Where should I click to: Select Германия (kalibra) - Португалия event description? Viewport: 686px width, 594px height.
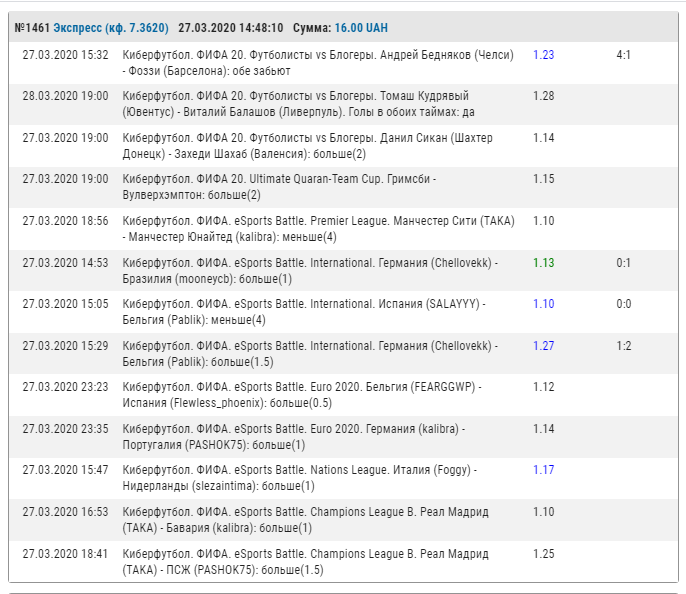(x=294, y=437)
